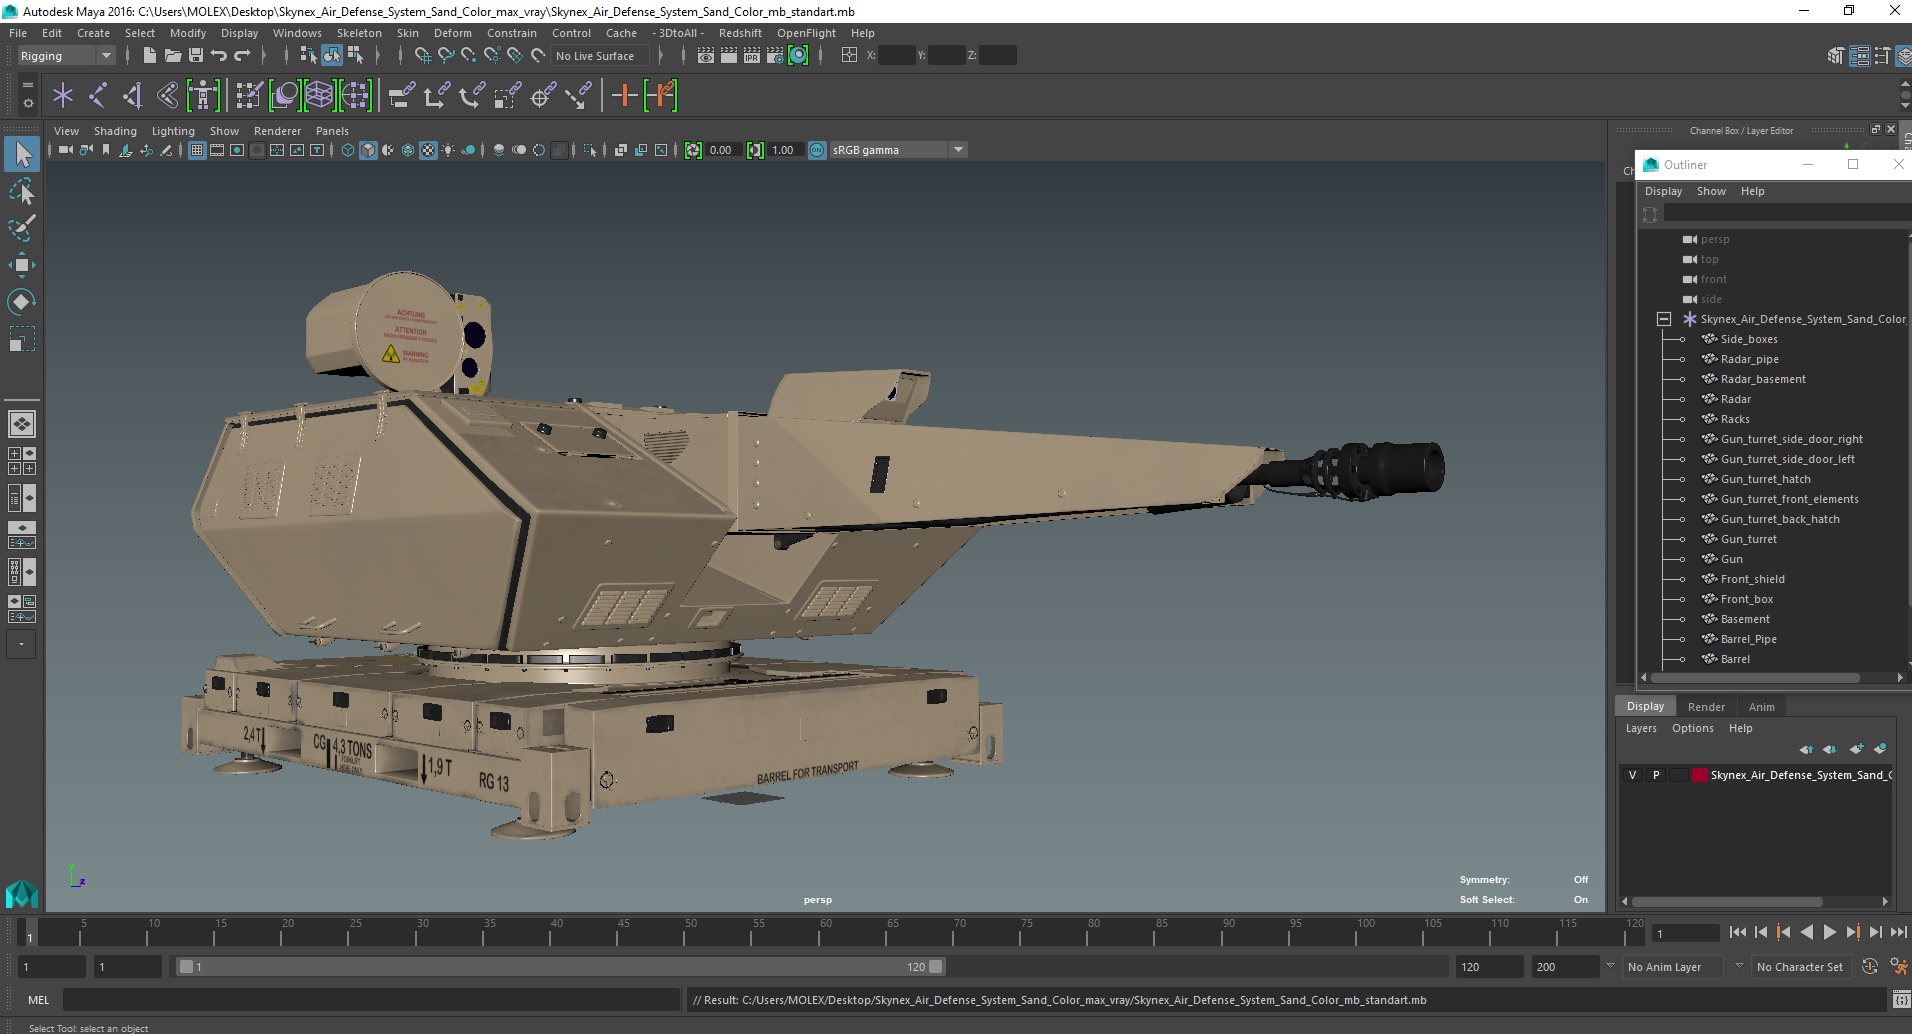Screen dimensions: 1912x1034
Task: Toggle Snap to points icon
Action: (x=469, y=56)
